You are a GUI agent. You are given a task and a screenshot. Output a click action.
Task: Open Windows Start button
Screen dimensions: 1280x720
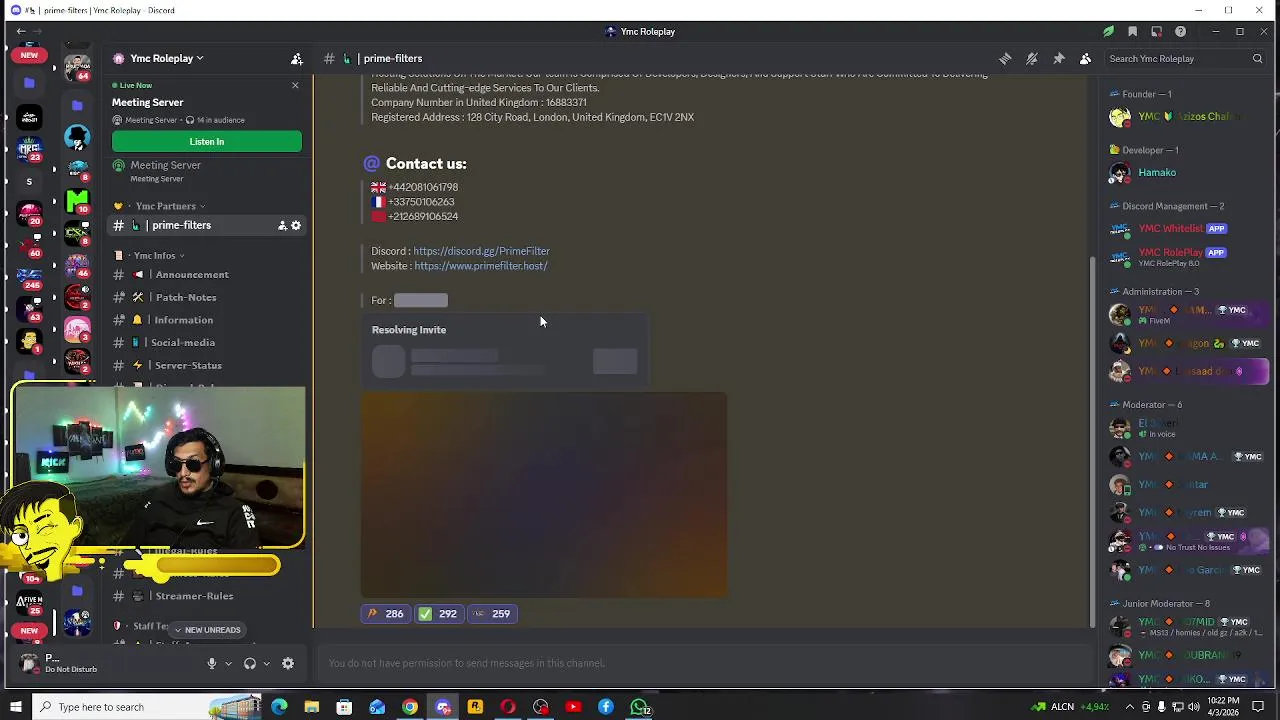click(x=15, y=707)
